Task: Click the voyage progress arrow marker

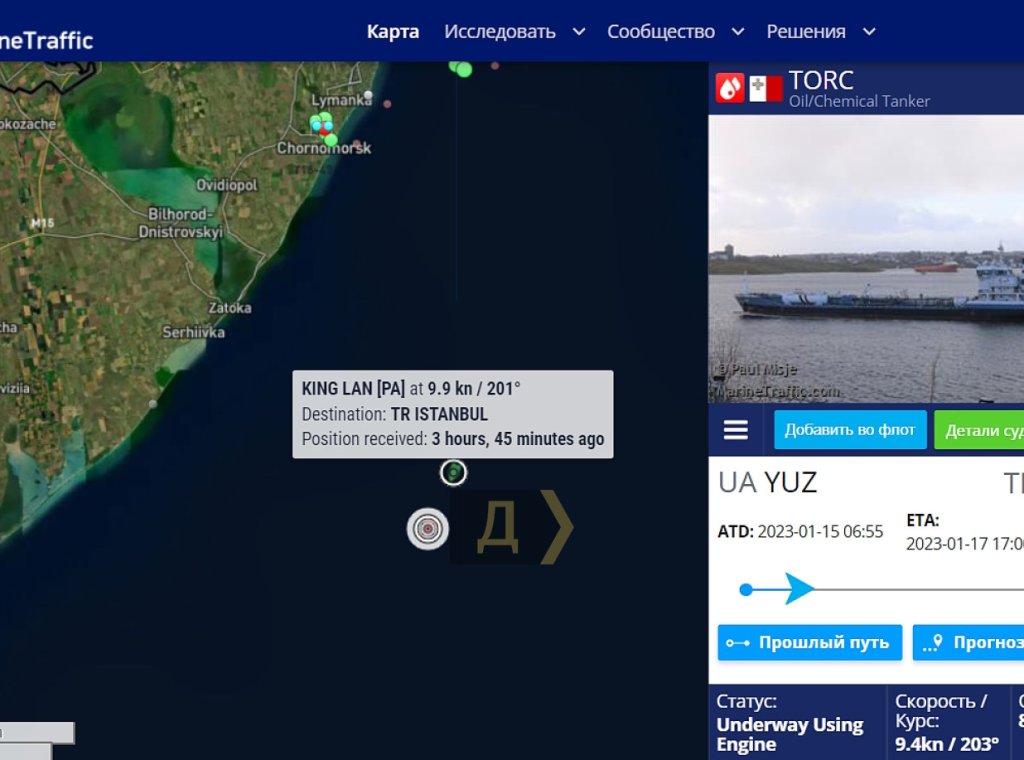Action: pyautogui.click(x=799, y=589)
